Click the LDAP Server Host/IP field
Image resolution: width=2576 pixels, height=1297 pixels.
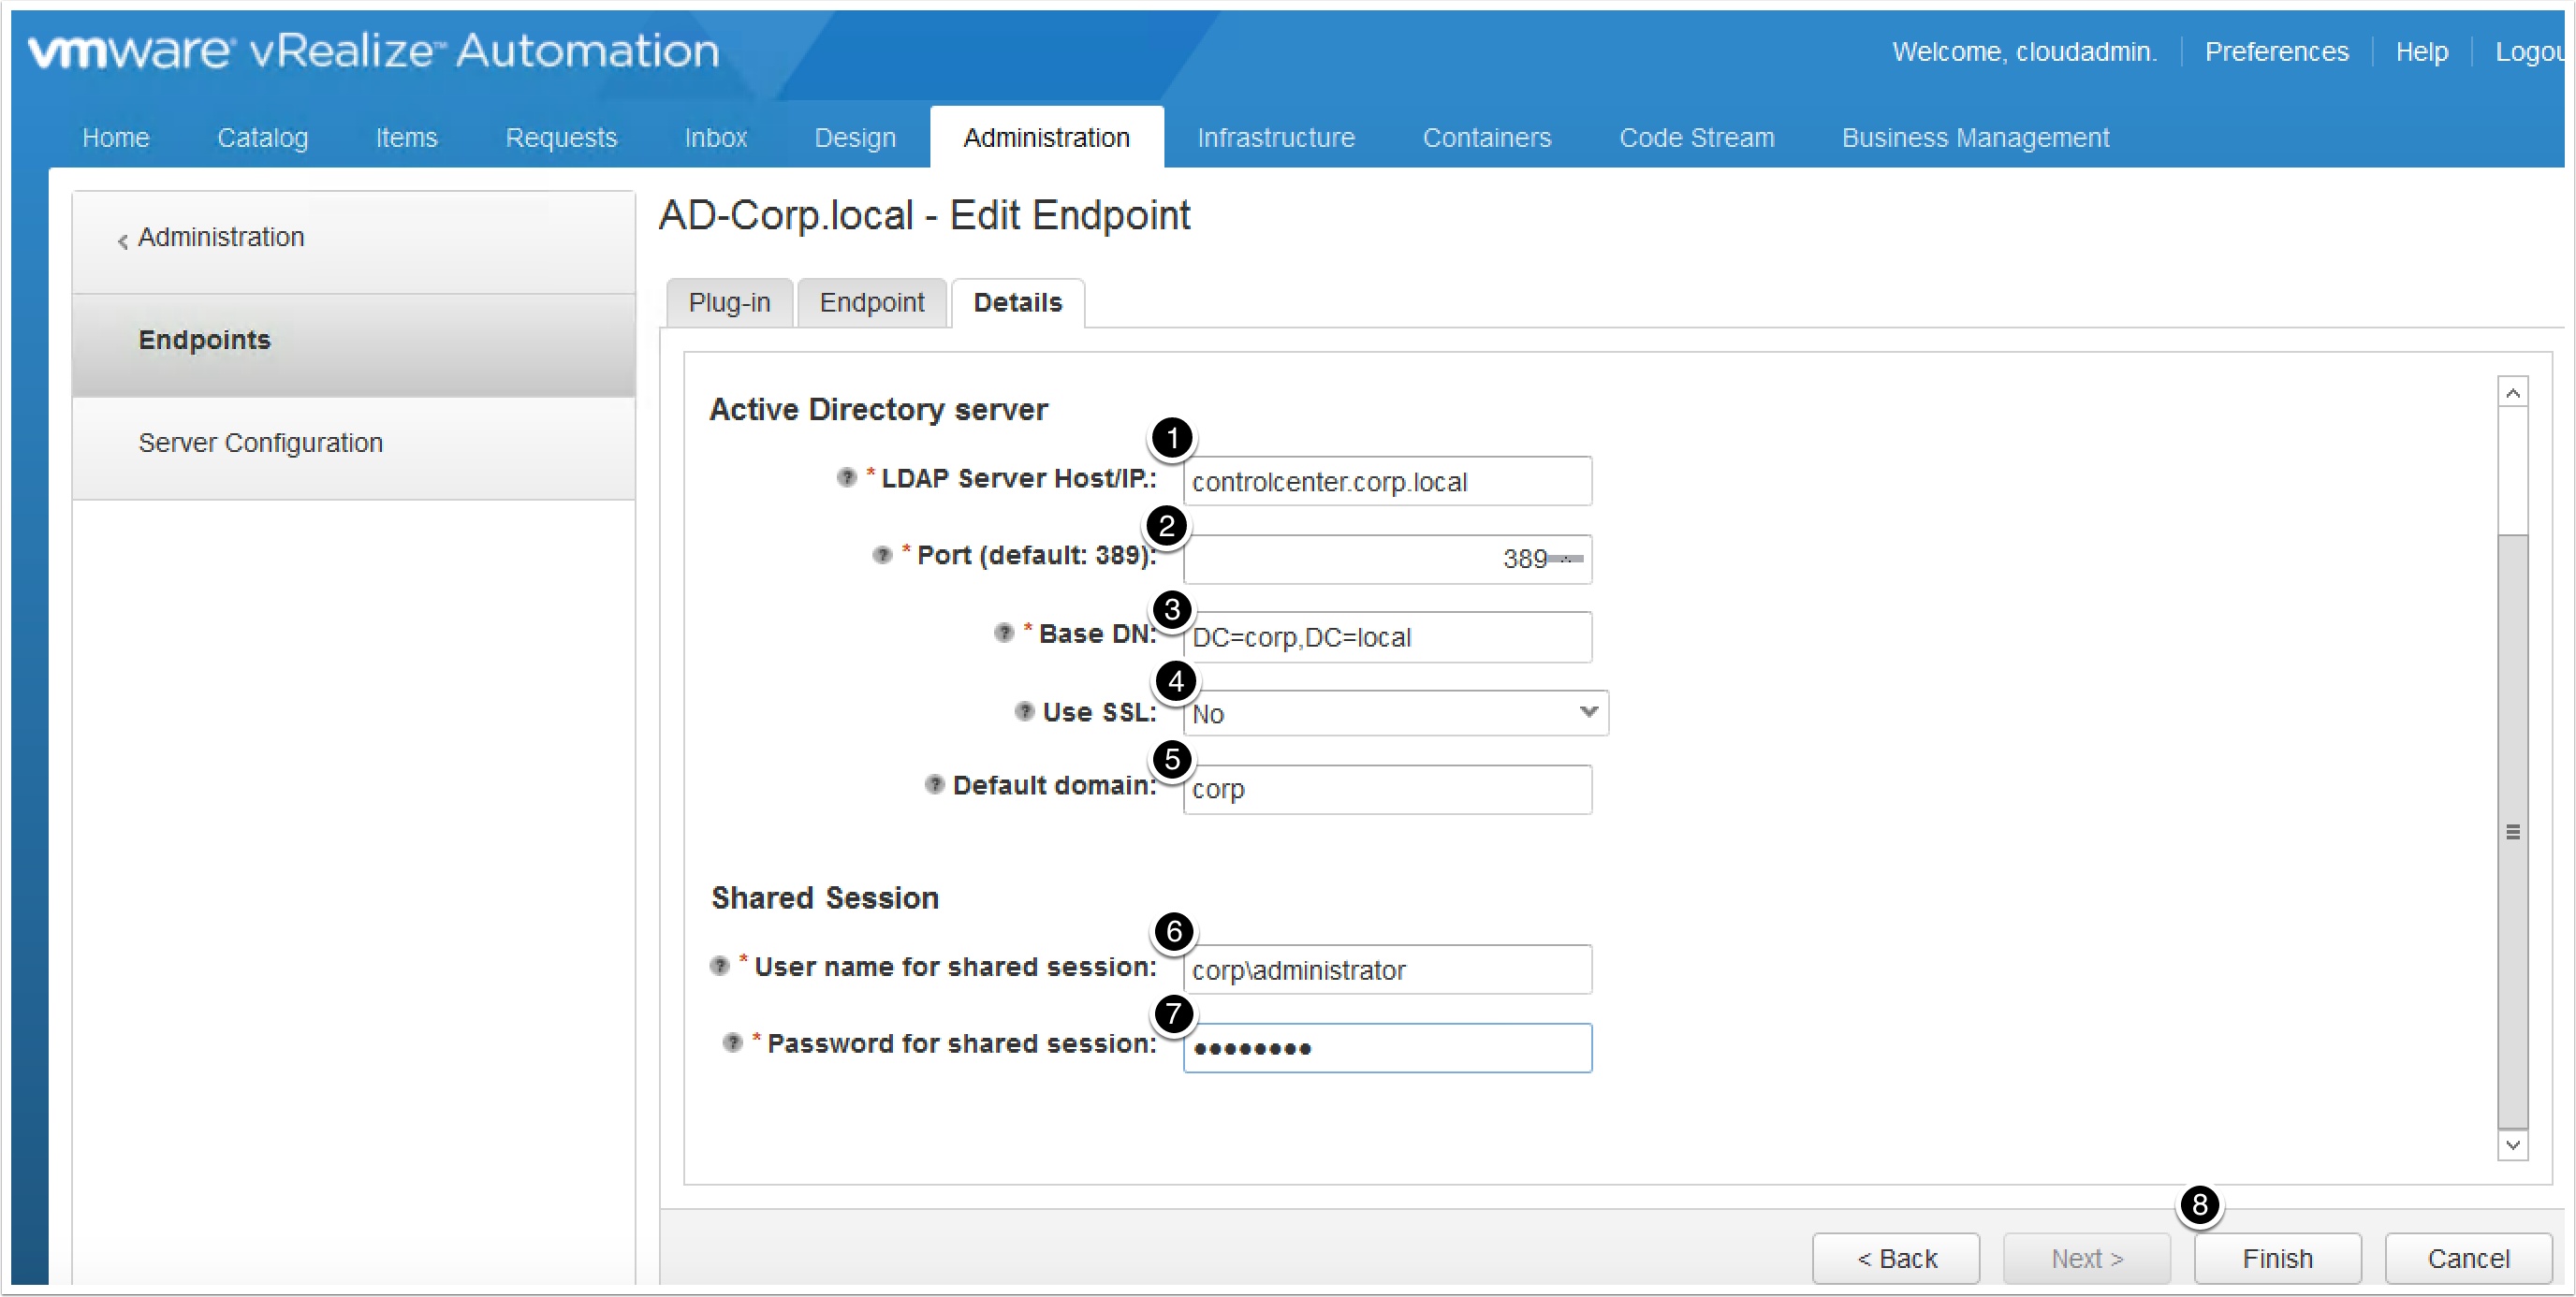click(1387, 482)
